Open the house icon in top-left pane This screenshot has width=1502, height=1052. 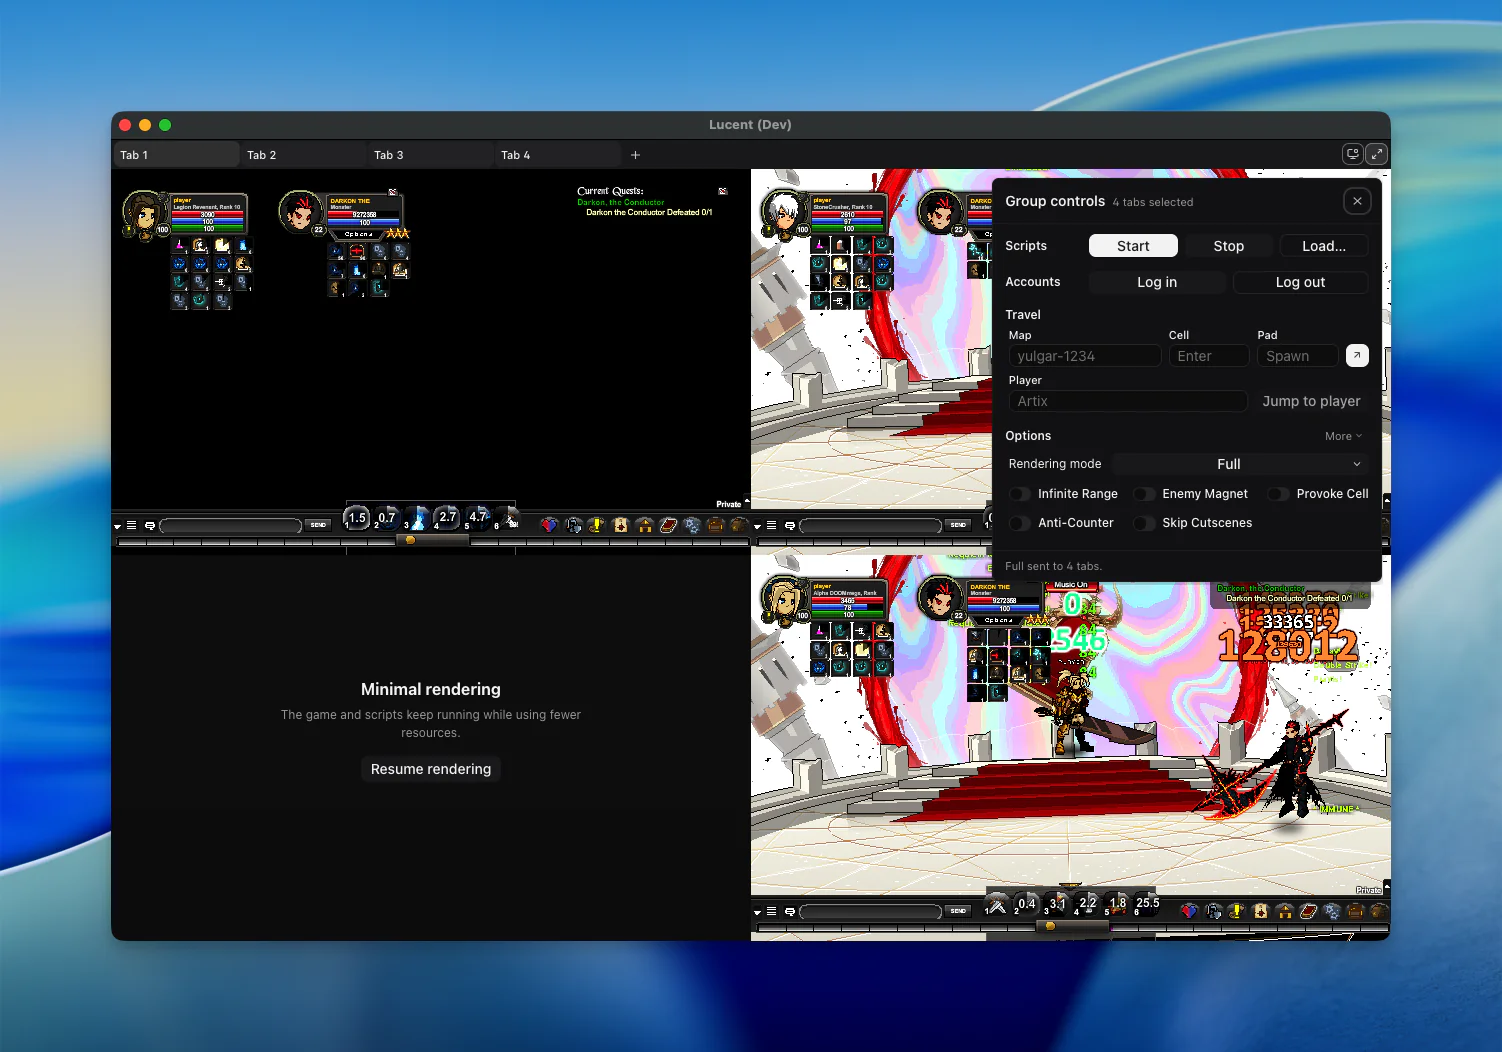click(x=644, y=525)
